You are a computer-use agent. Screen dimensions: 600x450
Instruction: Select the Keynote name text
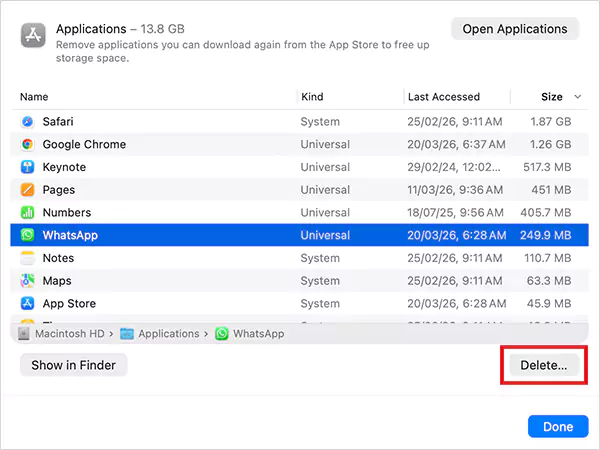click(x=64, y=167)
